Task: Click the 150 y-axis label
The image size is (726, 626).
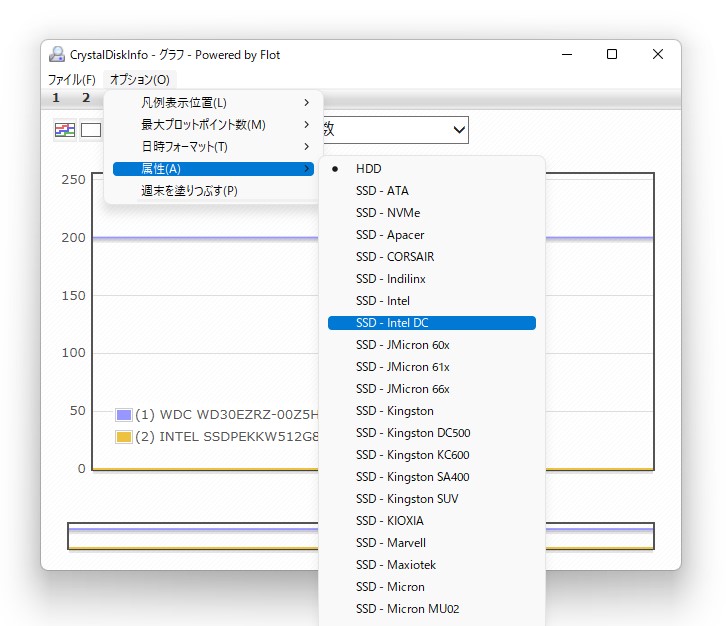Action: [73, 295]
